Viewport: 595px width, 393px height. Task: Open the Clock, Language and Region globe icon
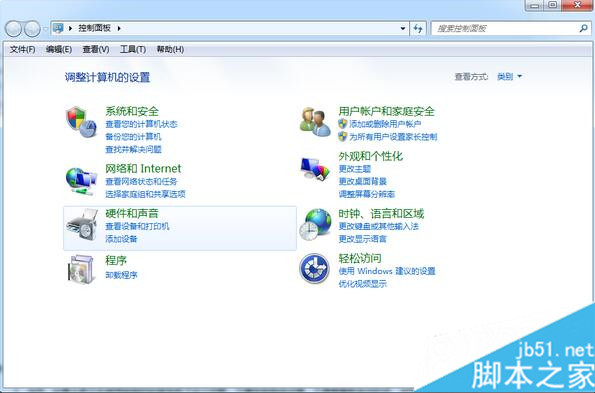(315, 225)
